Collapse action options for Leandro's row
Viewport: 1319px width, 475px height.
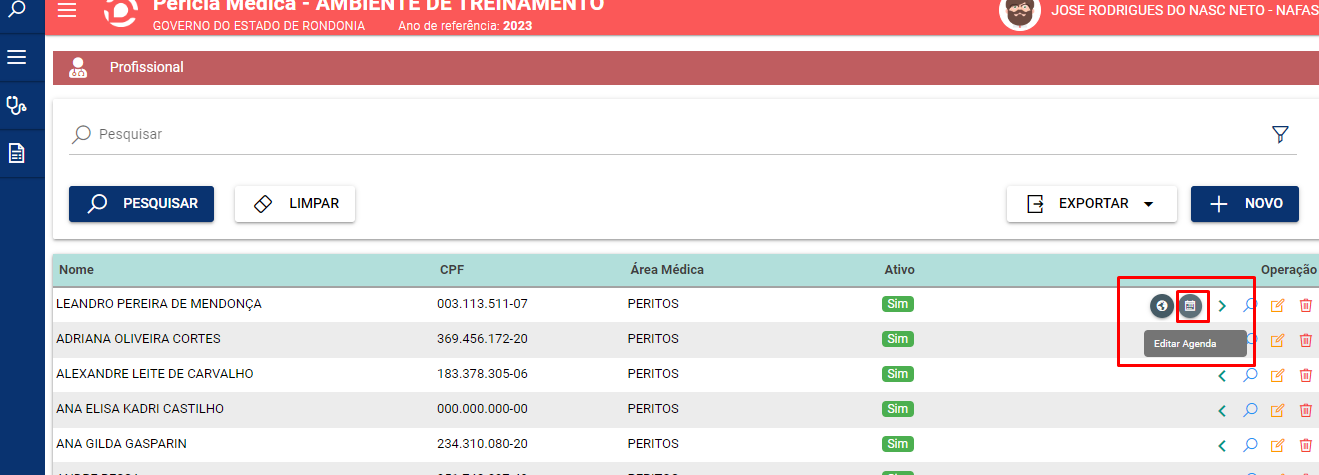pos(1222,306)
